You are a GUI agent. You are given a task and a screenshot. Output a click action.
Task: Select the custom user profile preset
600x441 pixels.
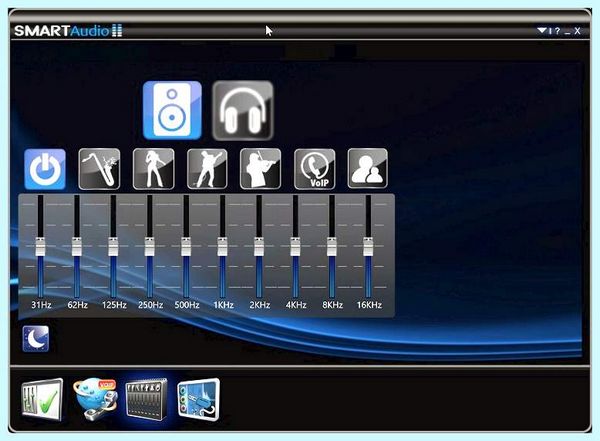point(367,169)
